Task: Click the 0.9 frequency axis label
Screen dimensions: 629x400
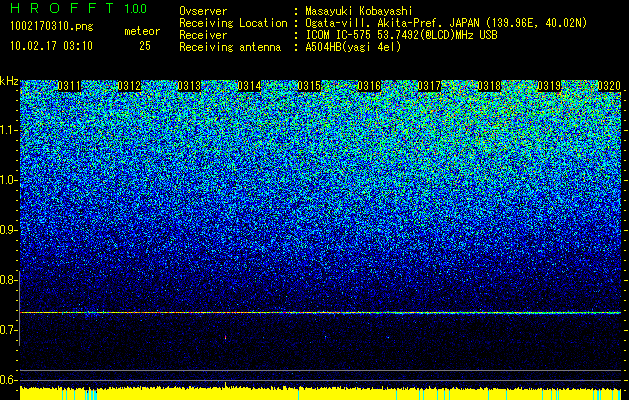Action: 8,230
